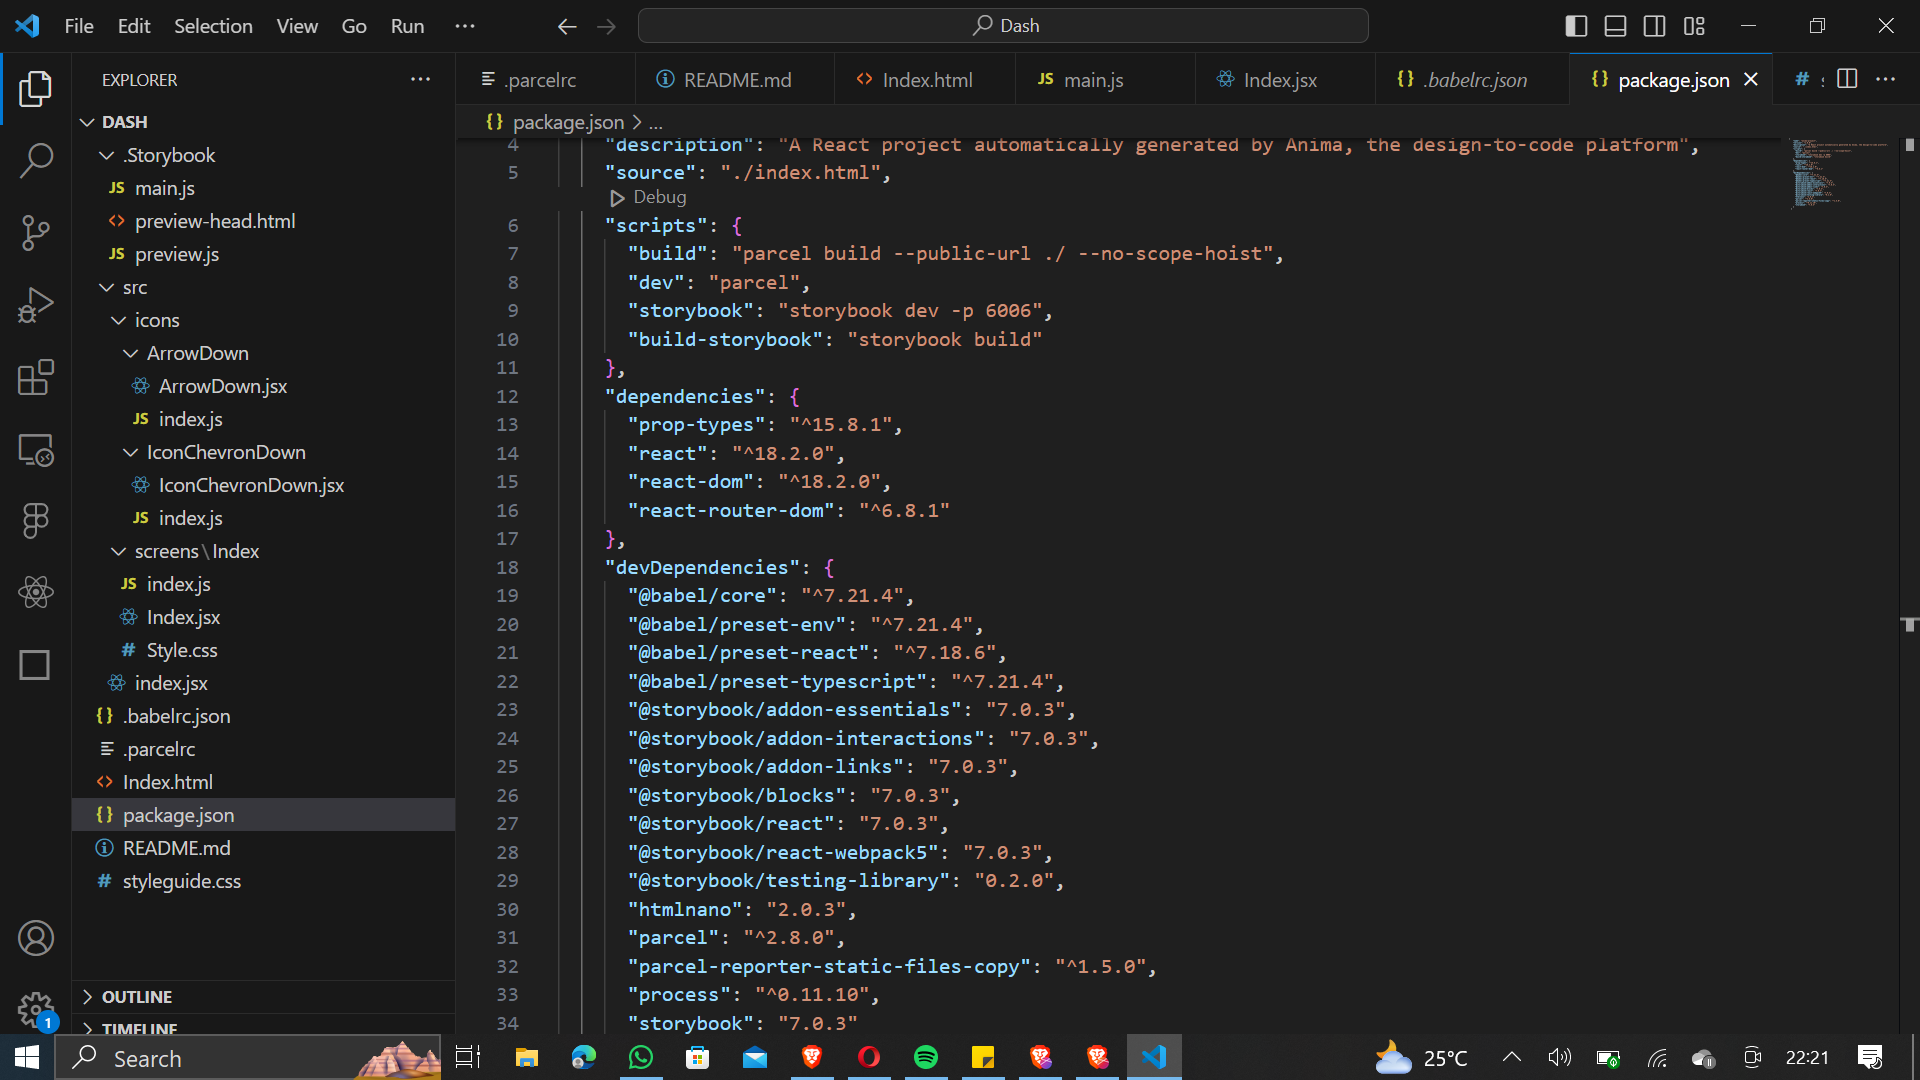This screenshot has width=1920, height=1080.
Task: Toggle the Secondary Side Bar visibility
Action: (x=1654, y=26)
